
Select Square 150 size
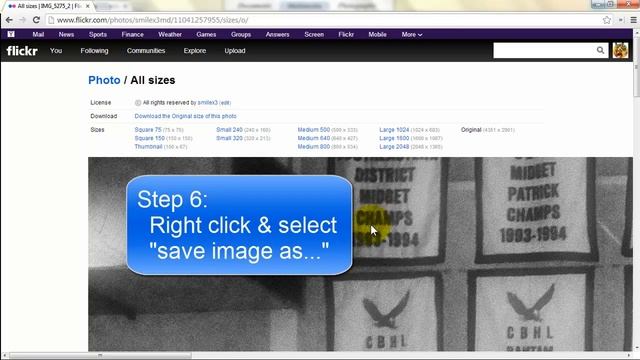(149, 138)
